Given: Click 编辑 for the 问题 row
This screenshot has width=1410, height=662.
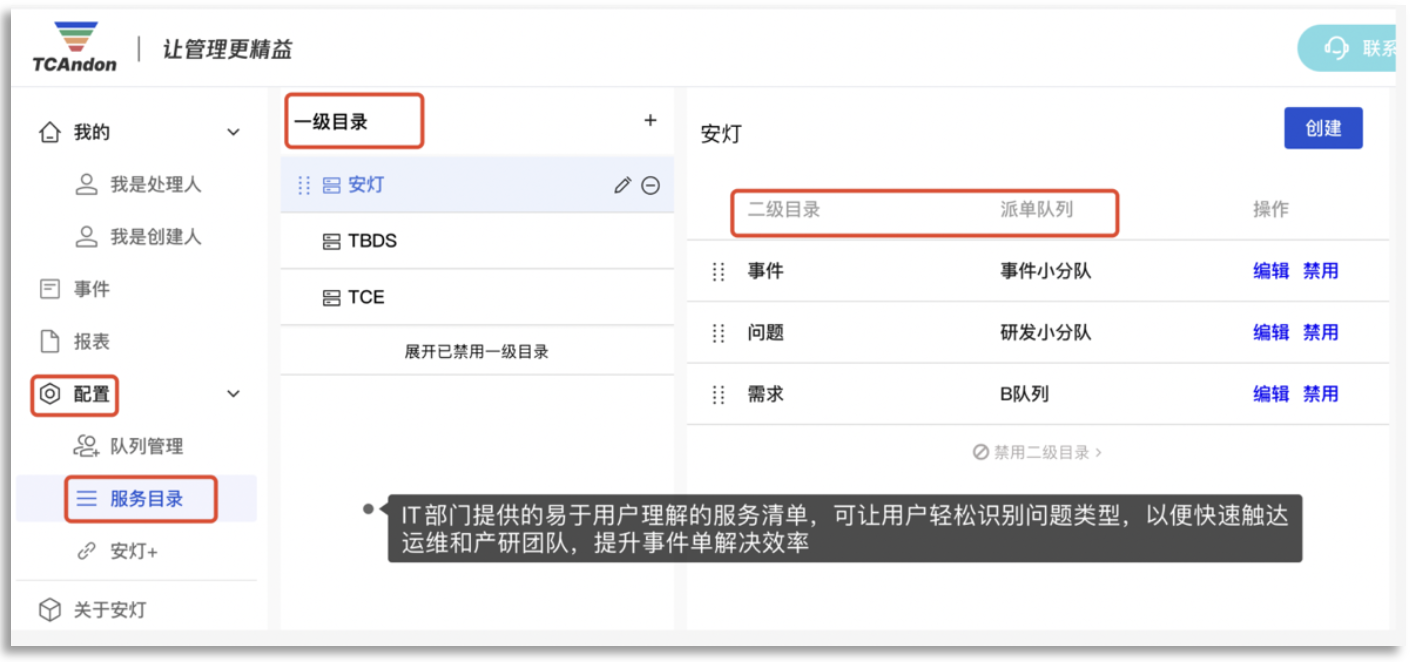Looking at the screenshot, I should click(1271, 333).
